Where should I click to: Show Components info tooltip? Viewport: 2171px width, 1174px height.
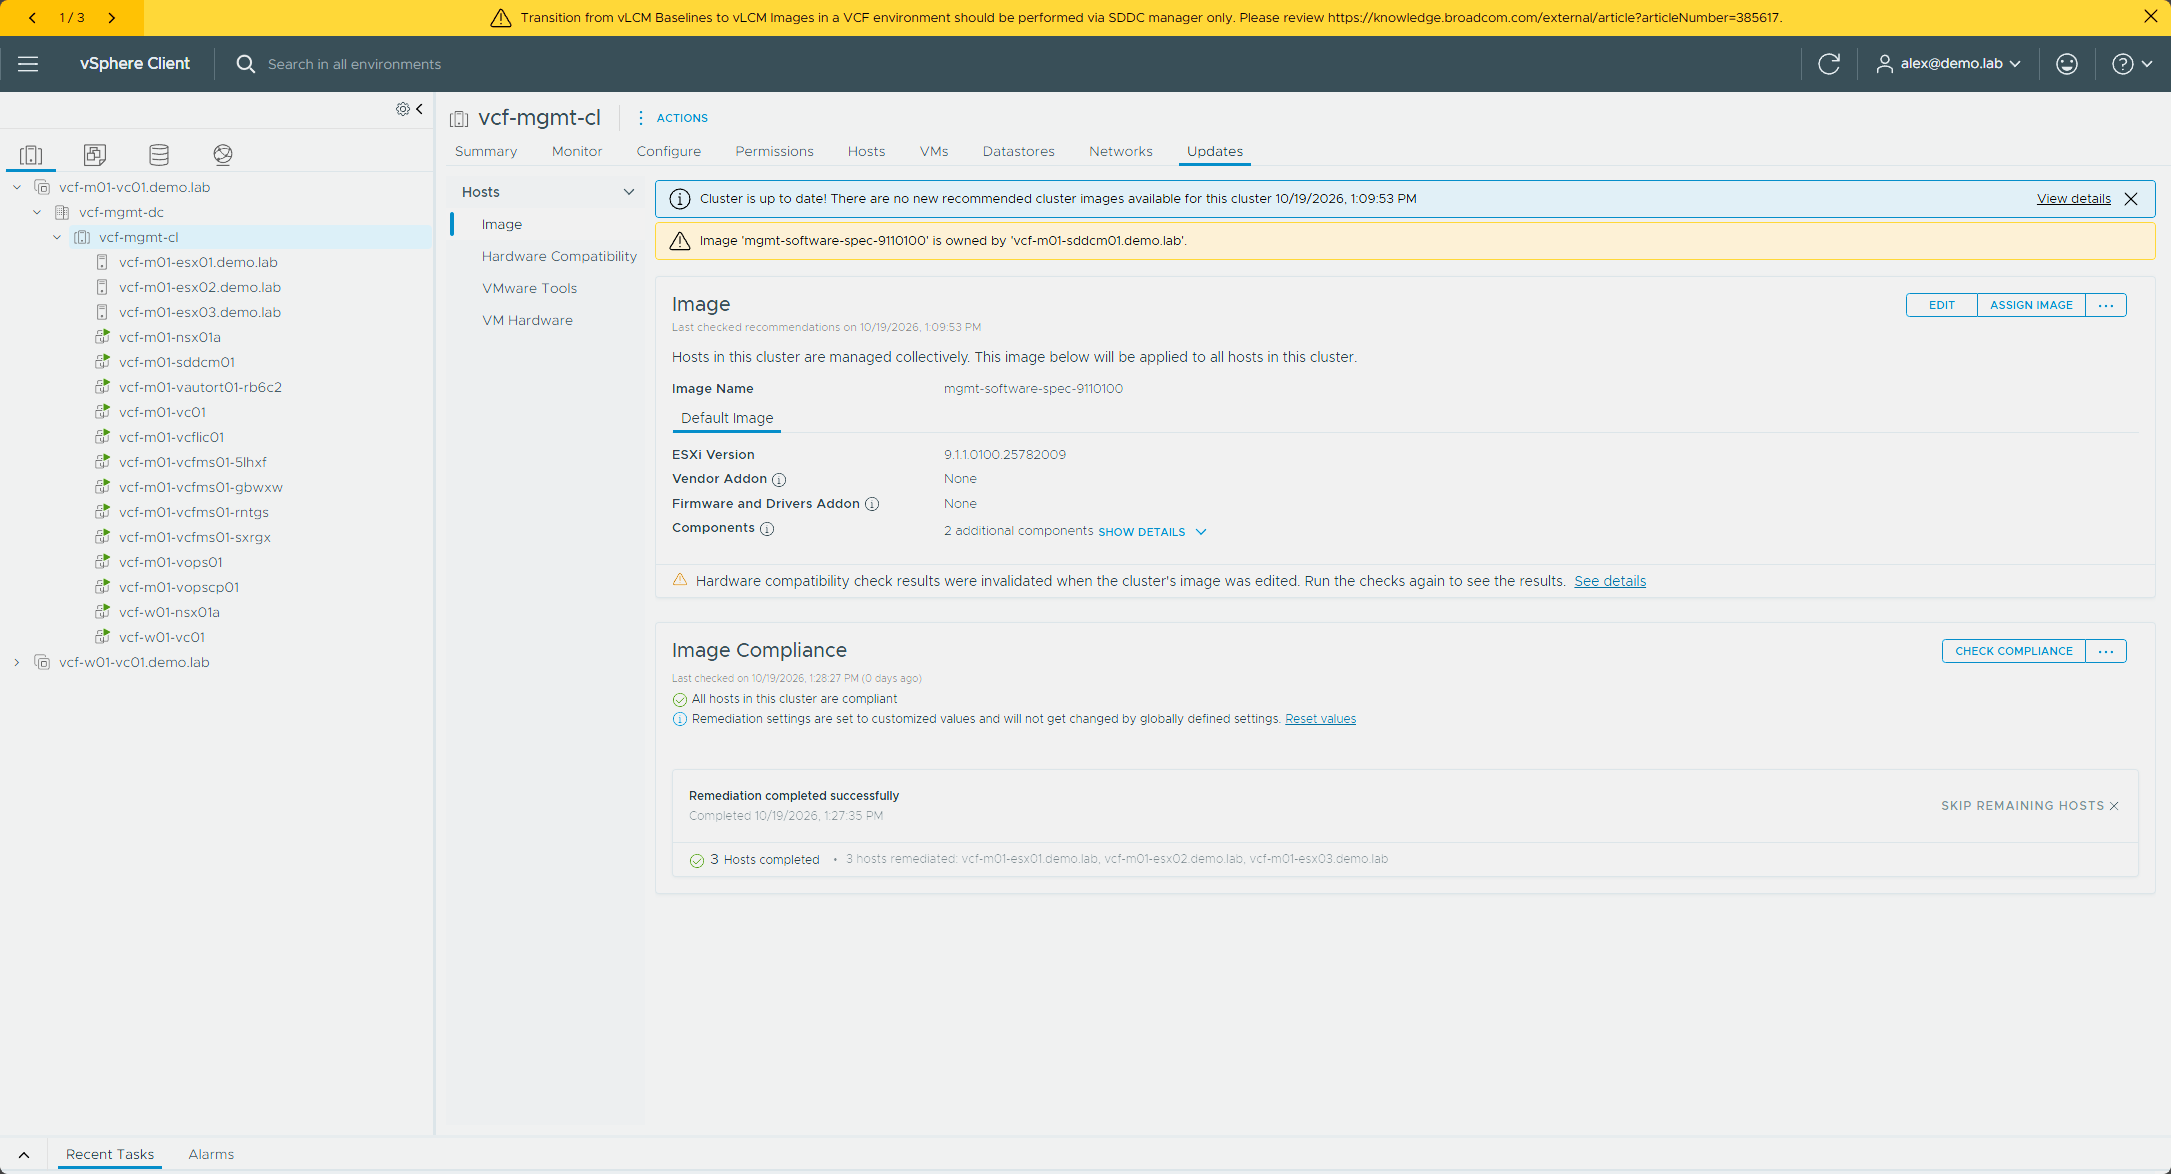tap(767, 529)
